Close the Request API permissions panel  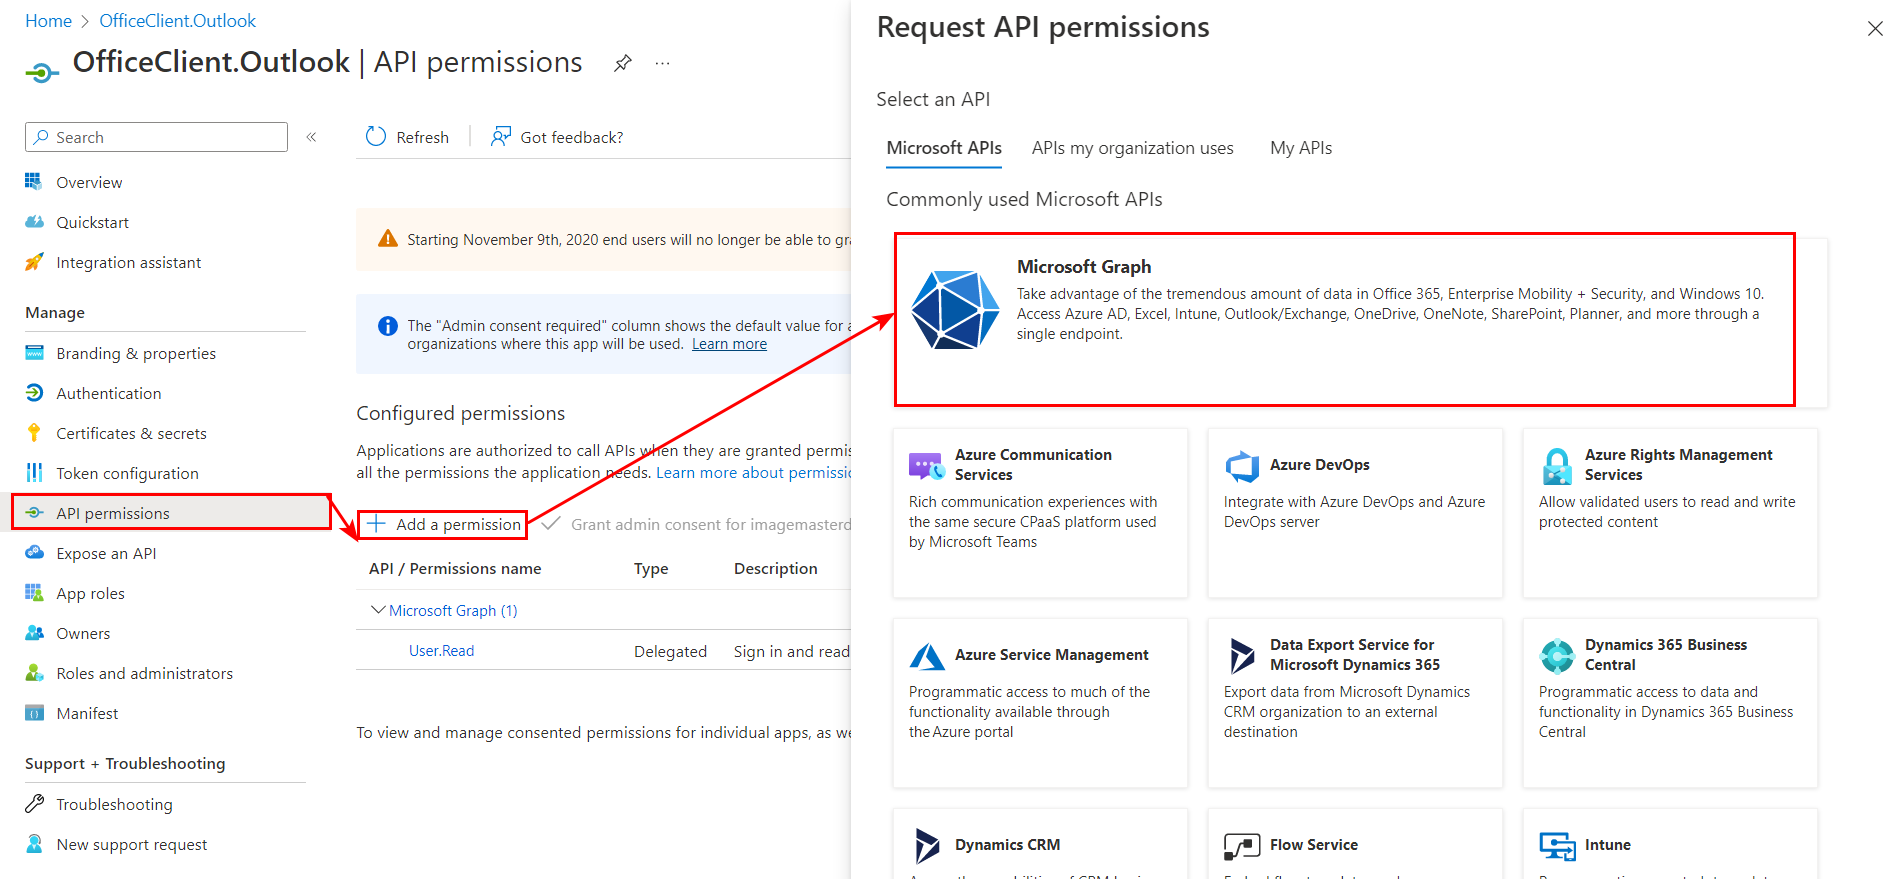tap(1875, 28)
